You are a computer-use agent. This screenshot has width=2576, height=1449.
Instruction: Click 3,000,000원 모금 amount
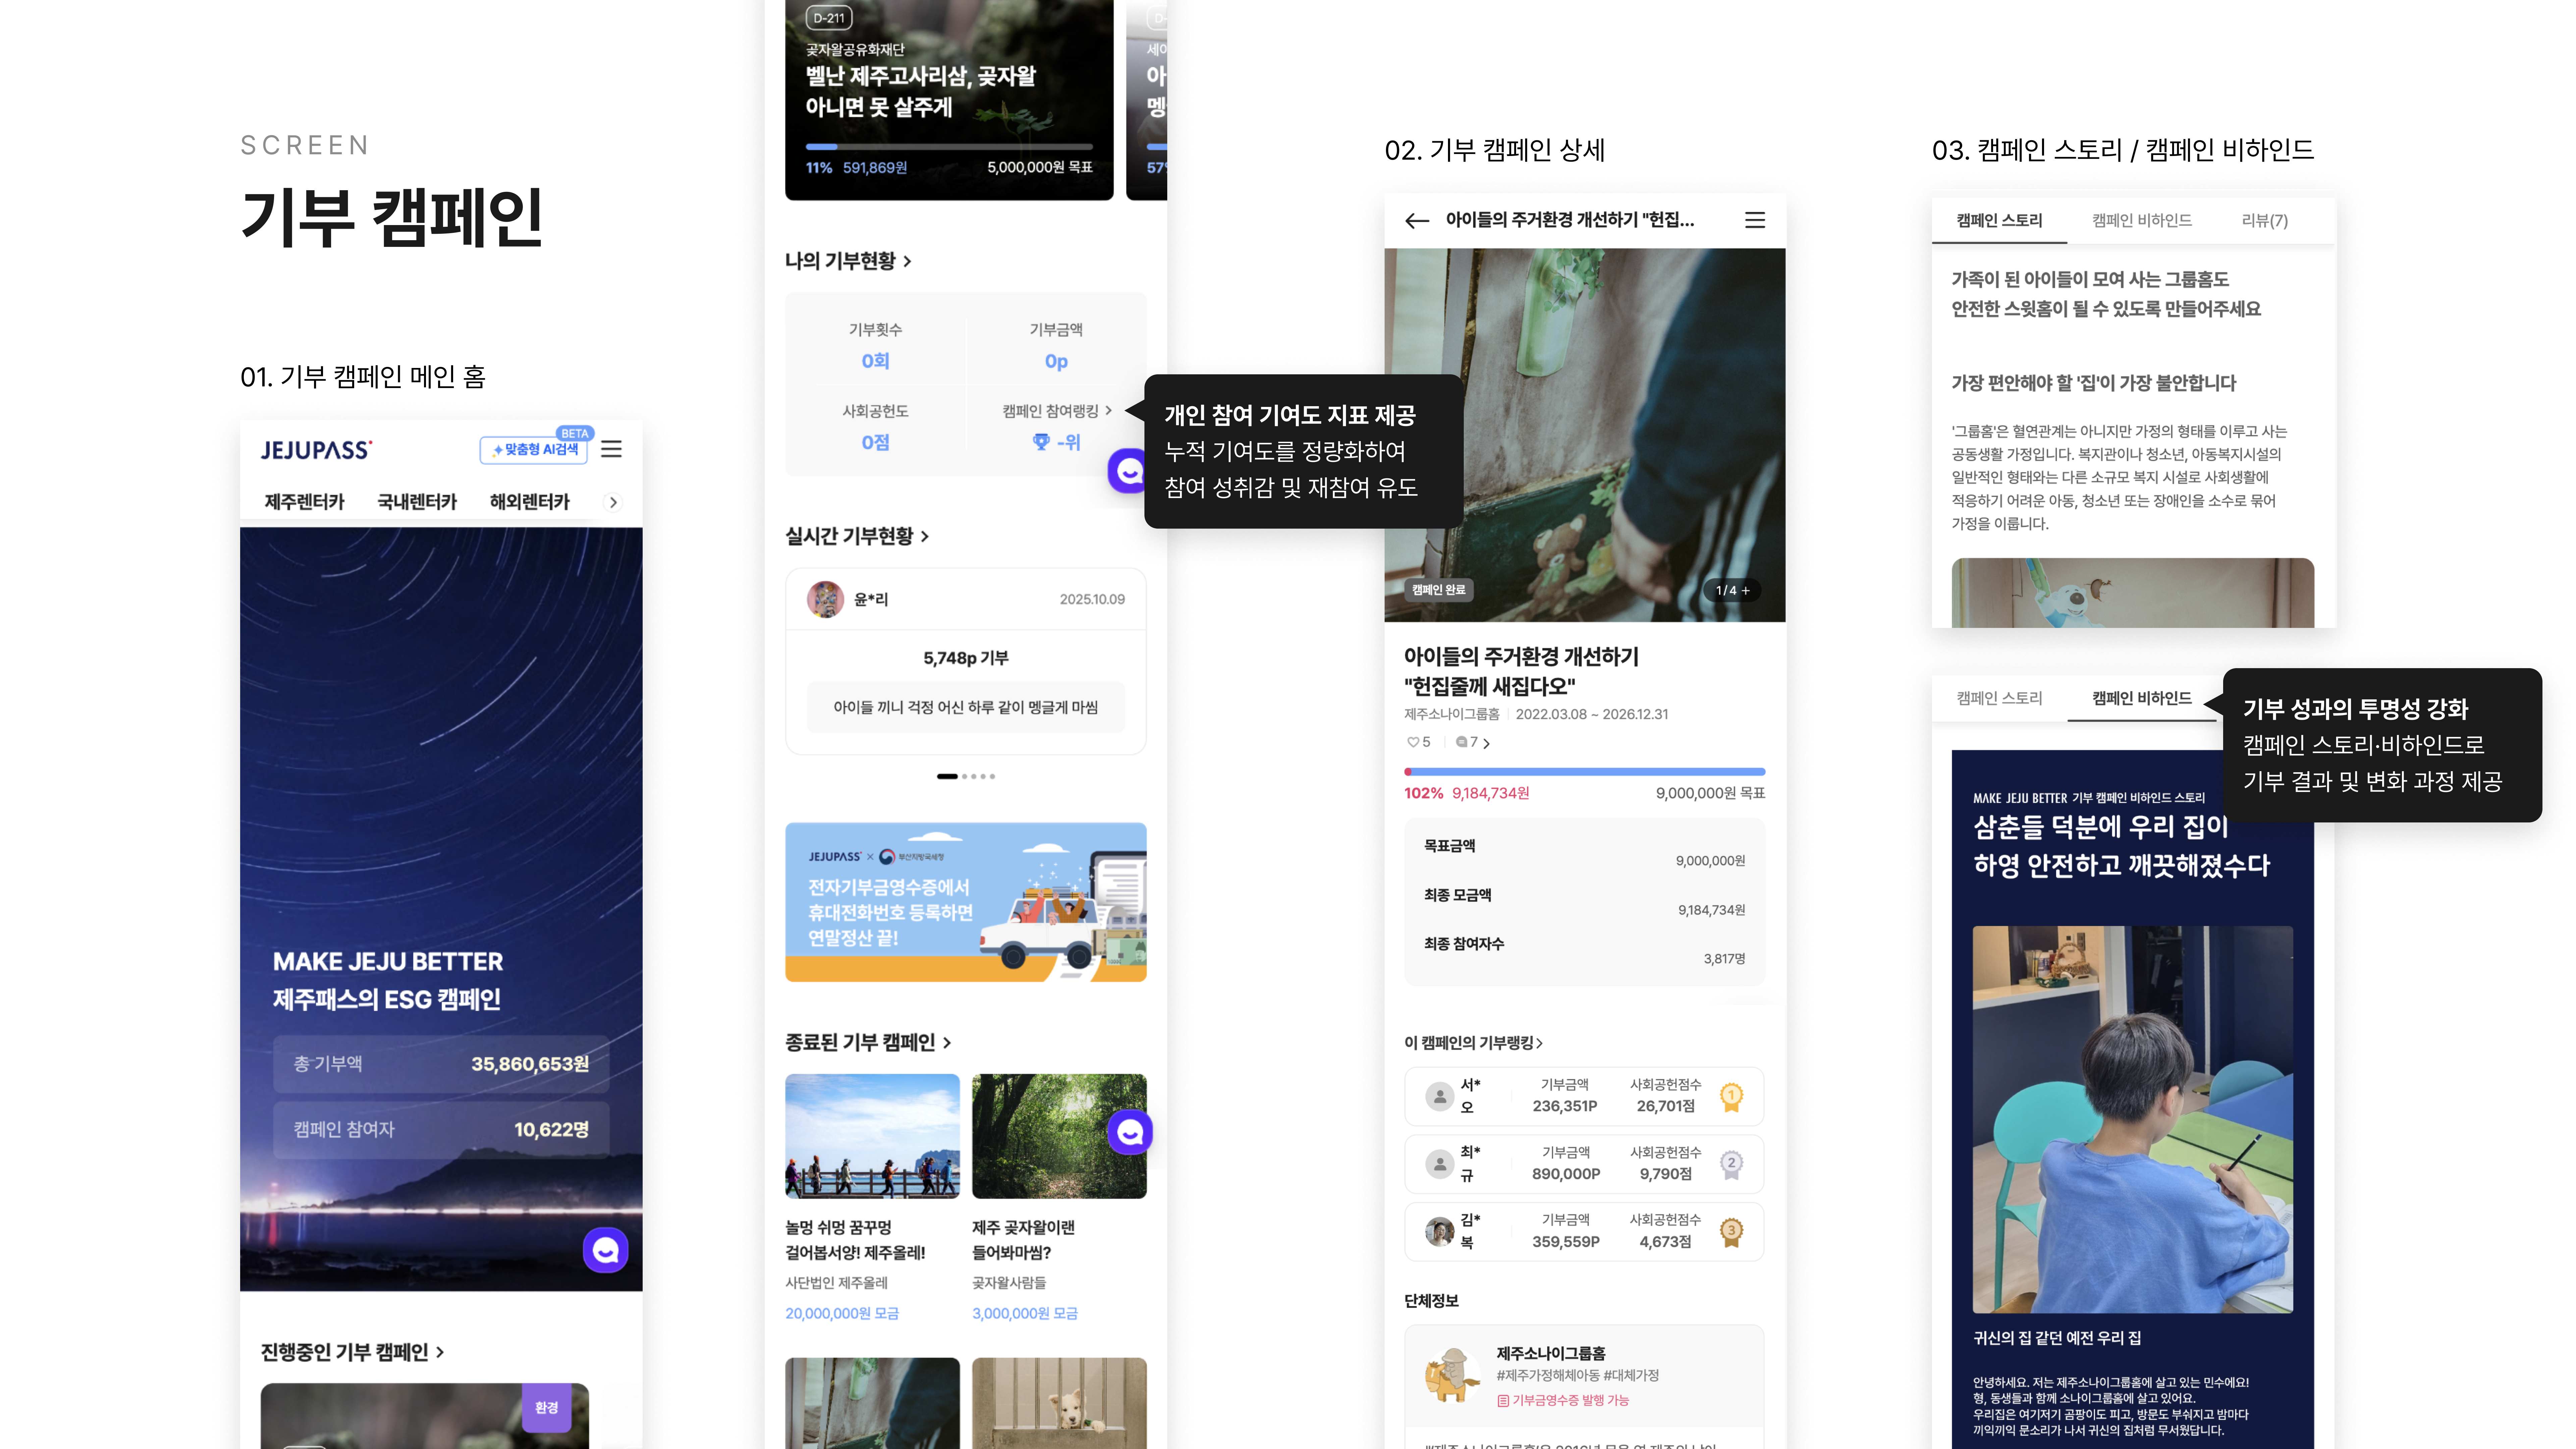click(x=1025, y=1313)
